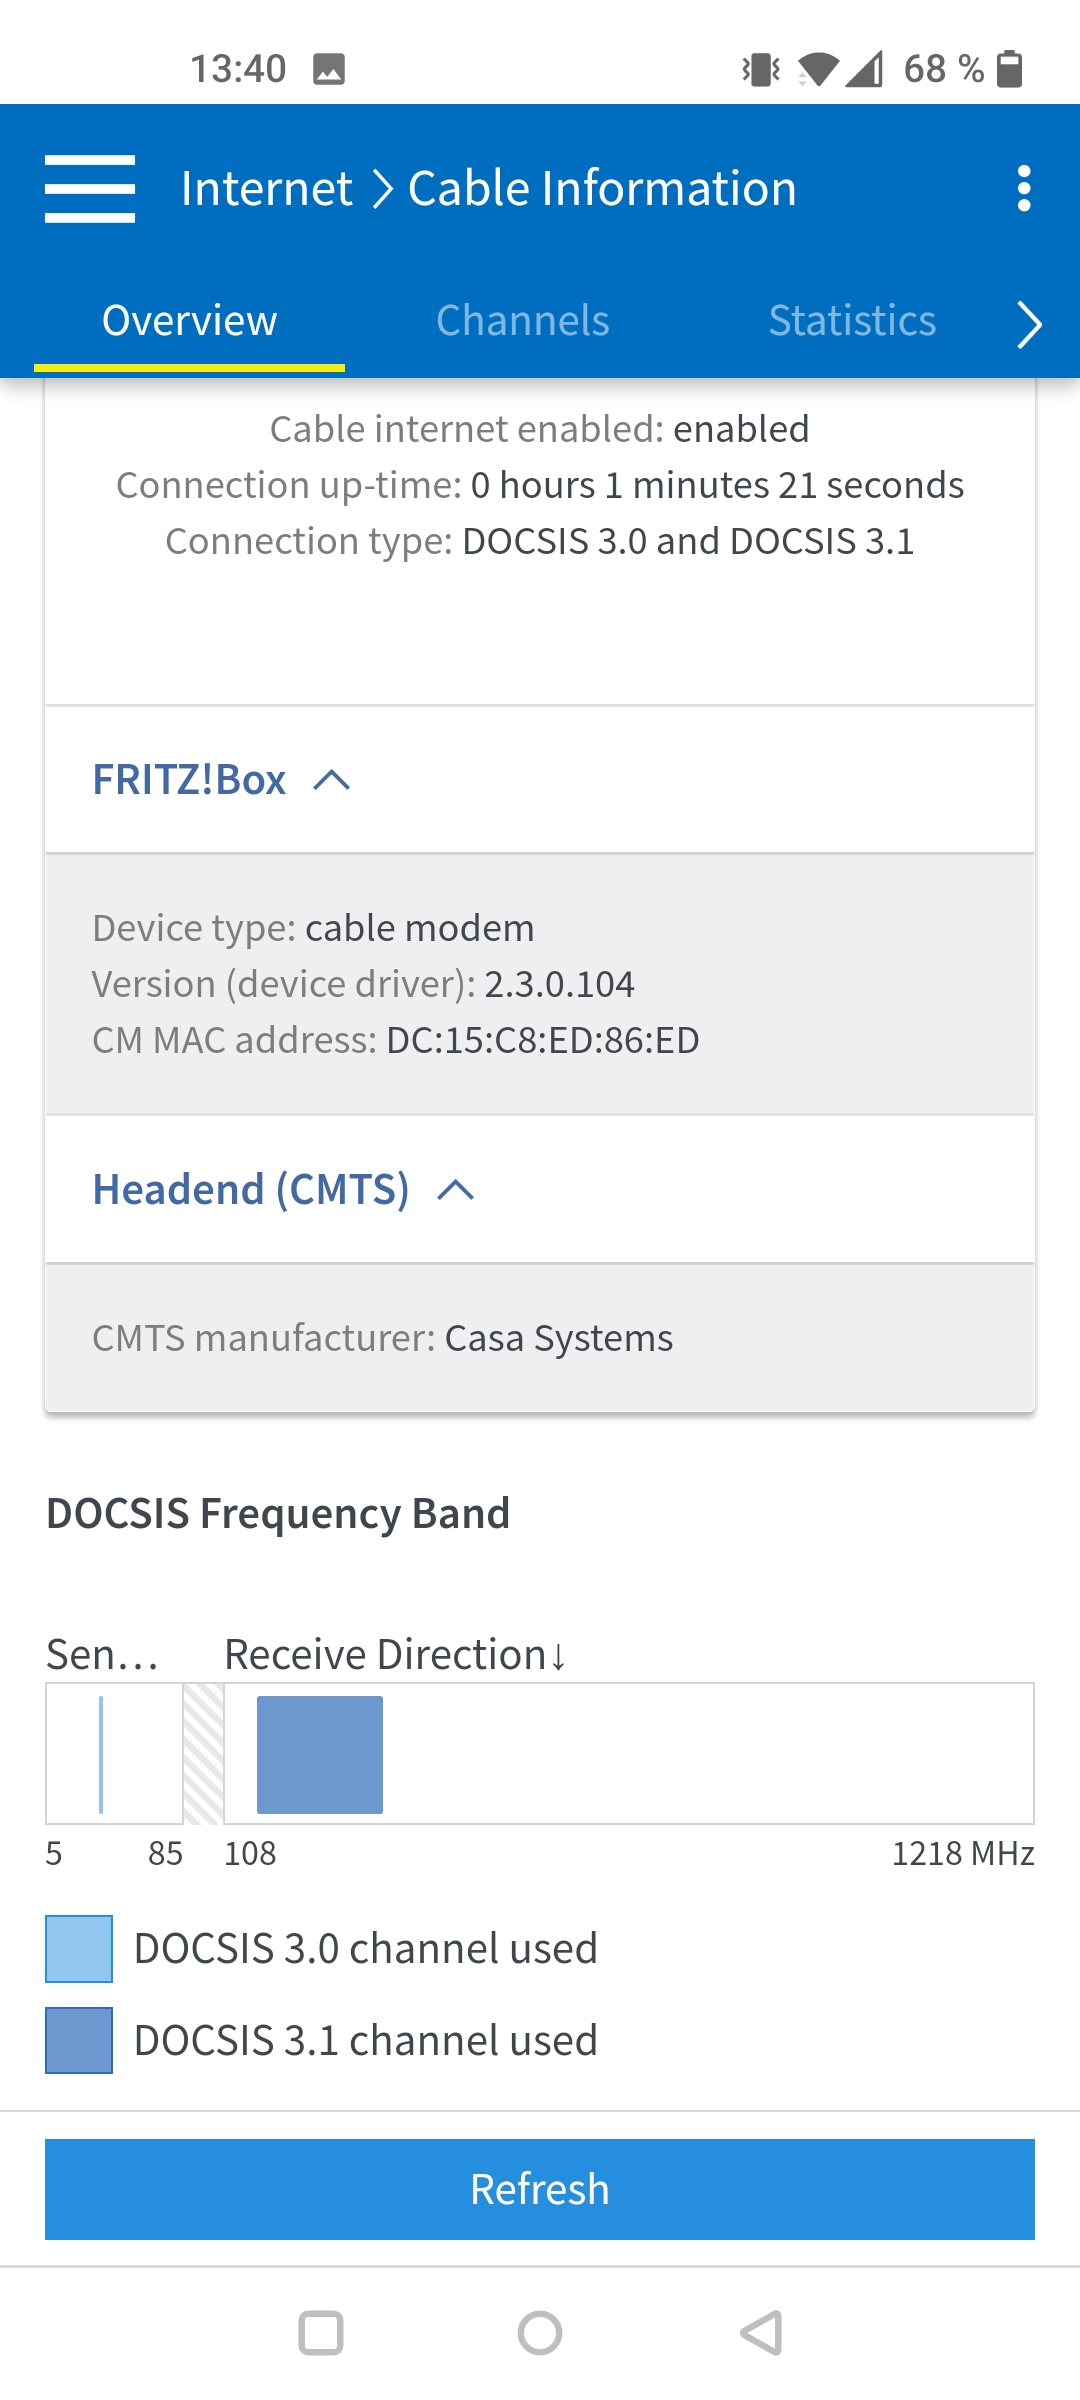Tap the Android back navigation button
Screen dimensions: 1080x2400
coord(761,2334)
